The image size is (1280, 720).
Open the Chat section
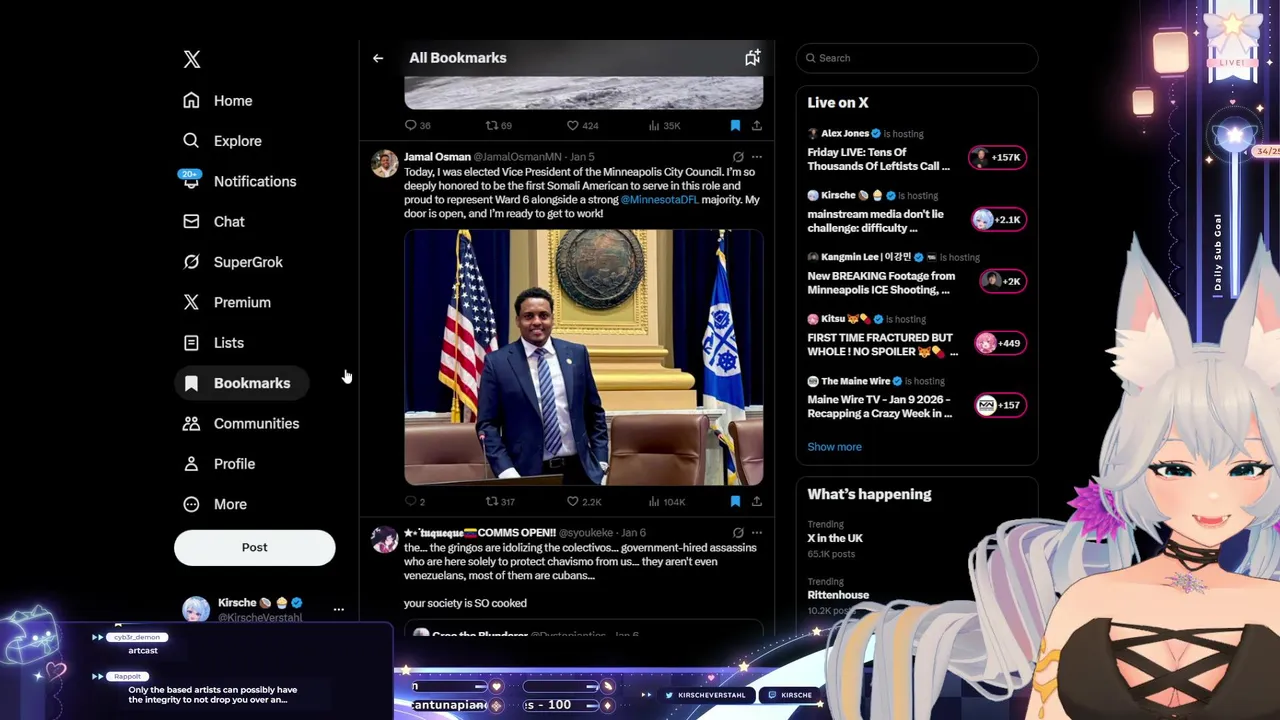click(214, 222)
